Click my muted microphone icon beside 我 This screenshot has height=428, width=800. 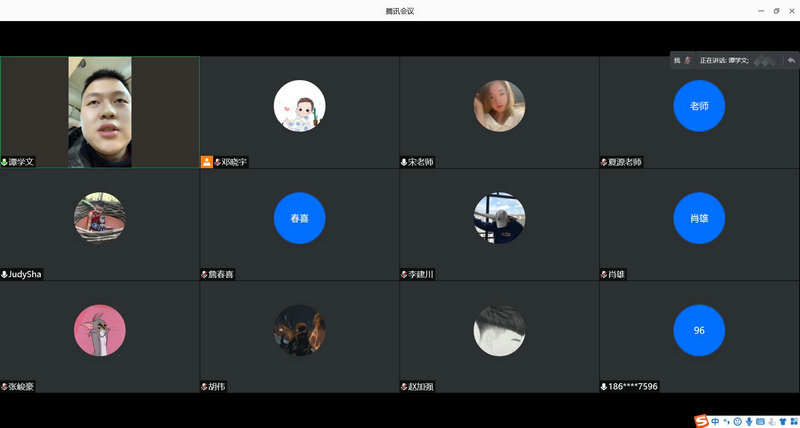[x=687, y=60]
